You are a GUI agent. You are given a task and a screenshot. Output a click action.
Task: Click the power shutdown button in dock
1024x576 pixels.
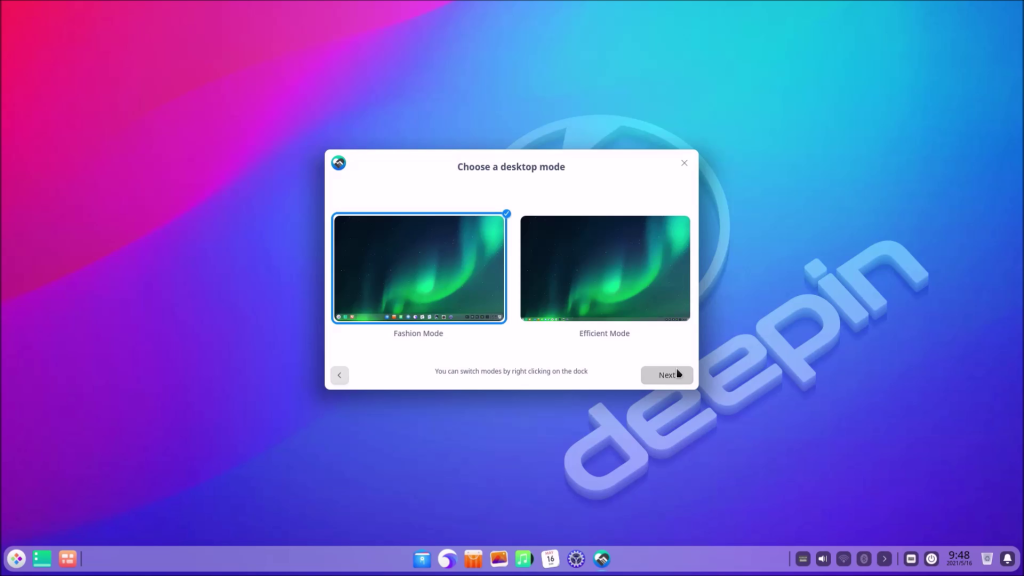932,559
